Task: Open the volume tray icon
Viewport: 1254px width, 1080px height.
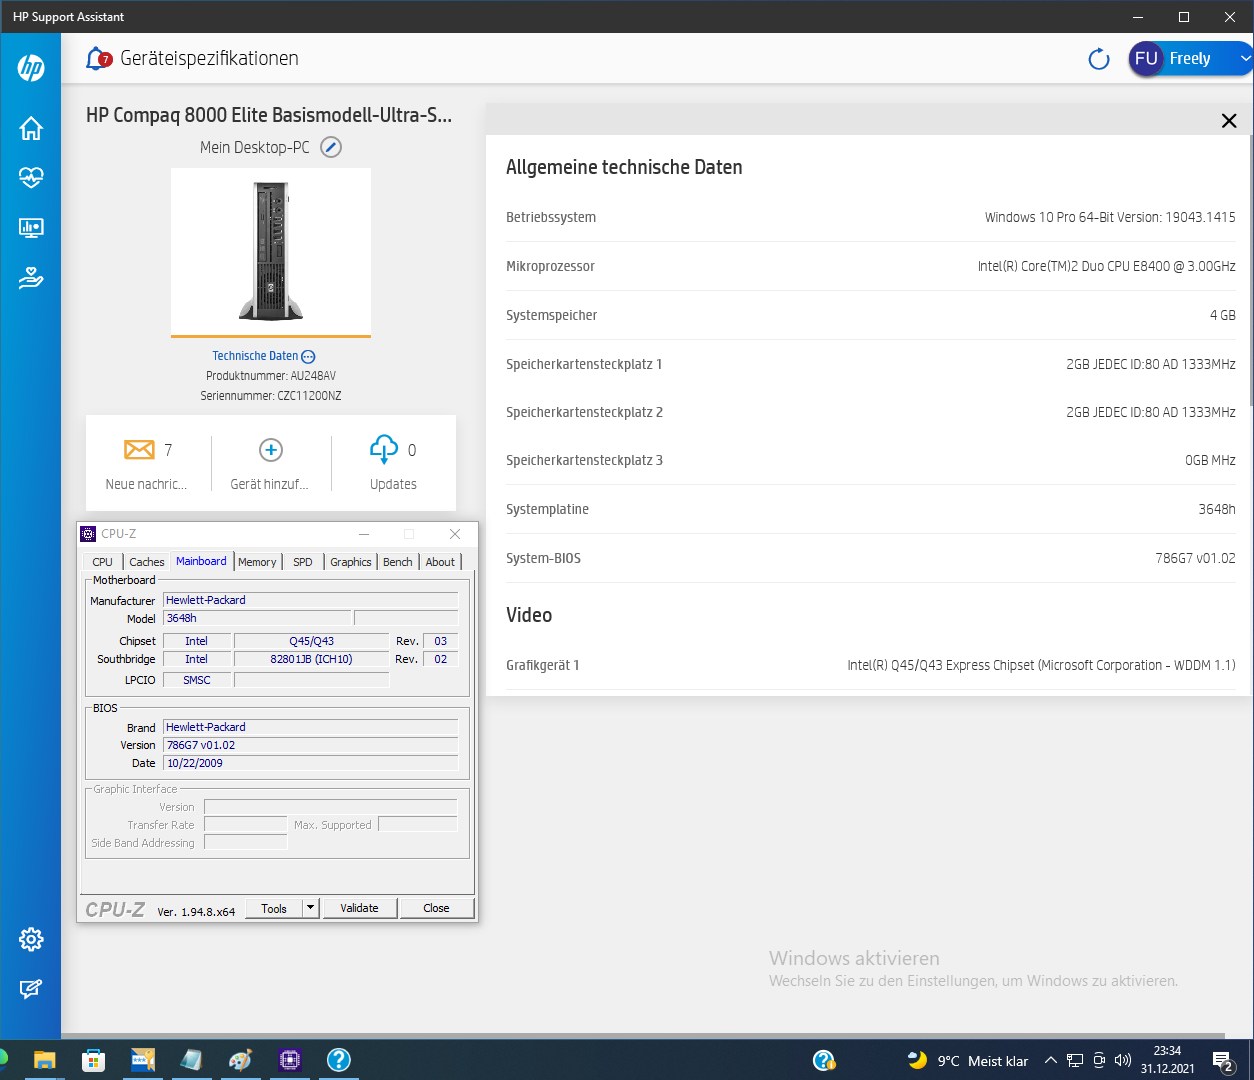Action: [1122, 1061]
